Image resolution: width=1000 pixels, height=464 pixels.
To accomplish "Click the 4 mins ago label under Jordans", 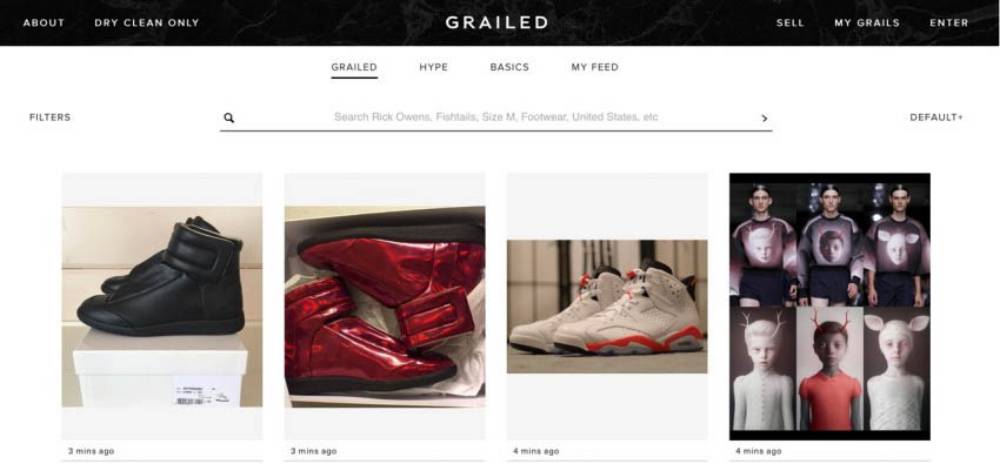I will pos(536,451).
